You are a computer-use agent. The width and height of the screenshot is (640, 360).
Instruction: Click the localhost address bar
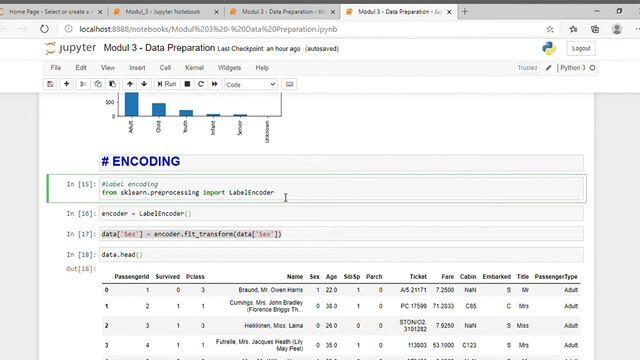[208, 29]
